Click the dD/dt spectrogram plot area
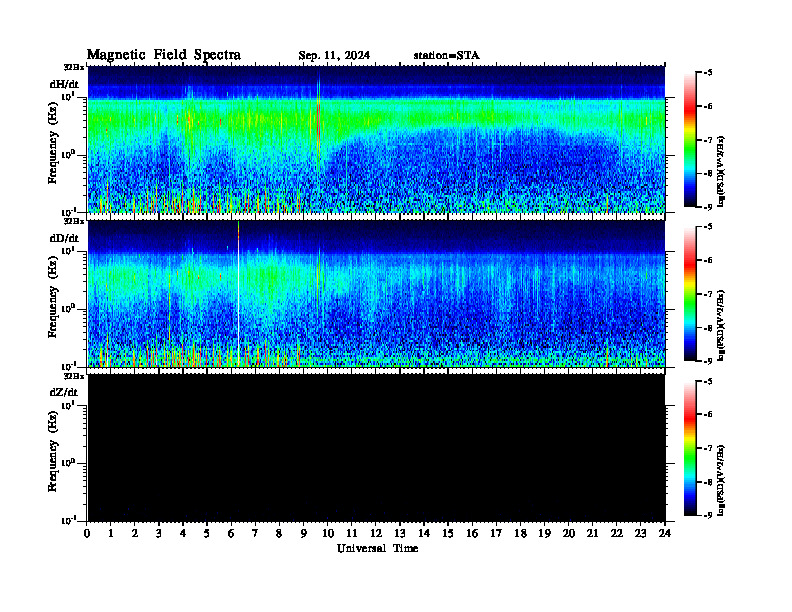 coord(376,293)
